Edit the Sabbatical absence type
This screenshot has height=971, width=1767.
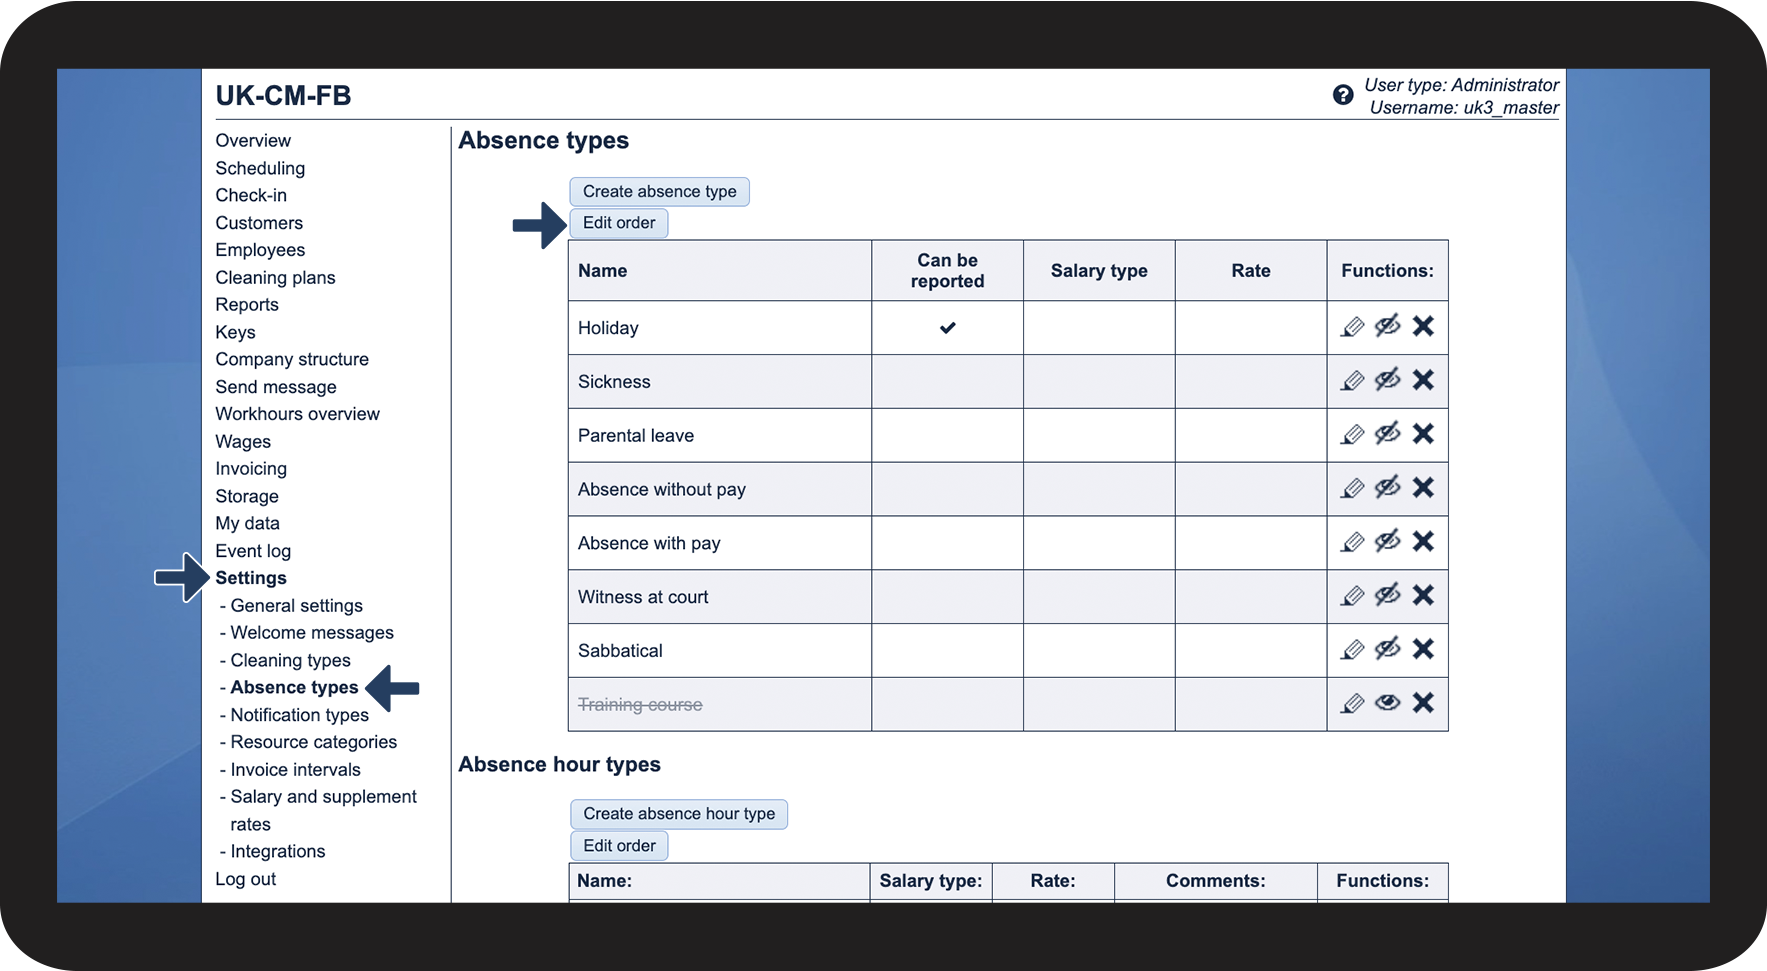click(1352, 649)
